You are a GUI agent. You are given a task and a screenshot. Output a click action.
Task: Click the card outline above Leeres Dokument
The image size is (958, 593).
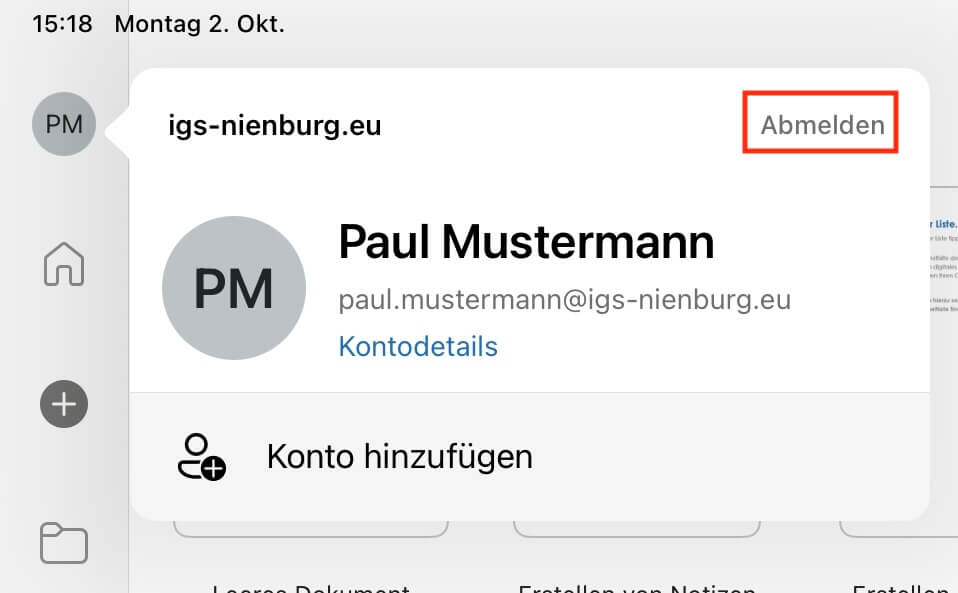click(x=311, y=529)
